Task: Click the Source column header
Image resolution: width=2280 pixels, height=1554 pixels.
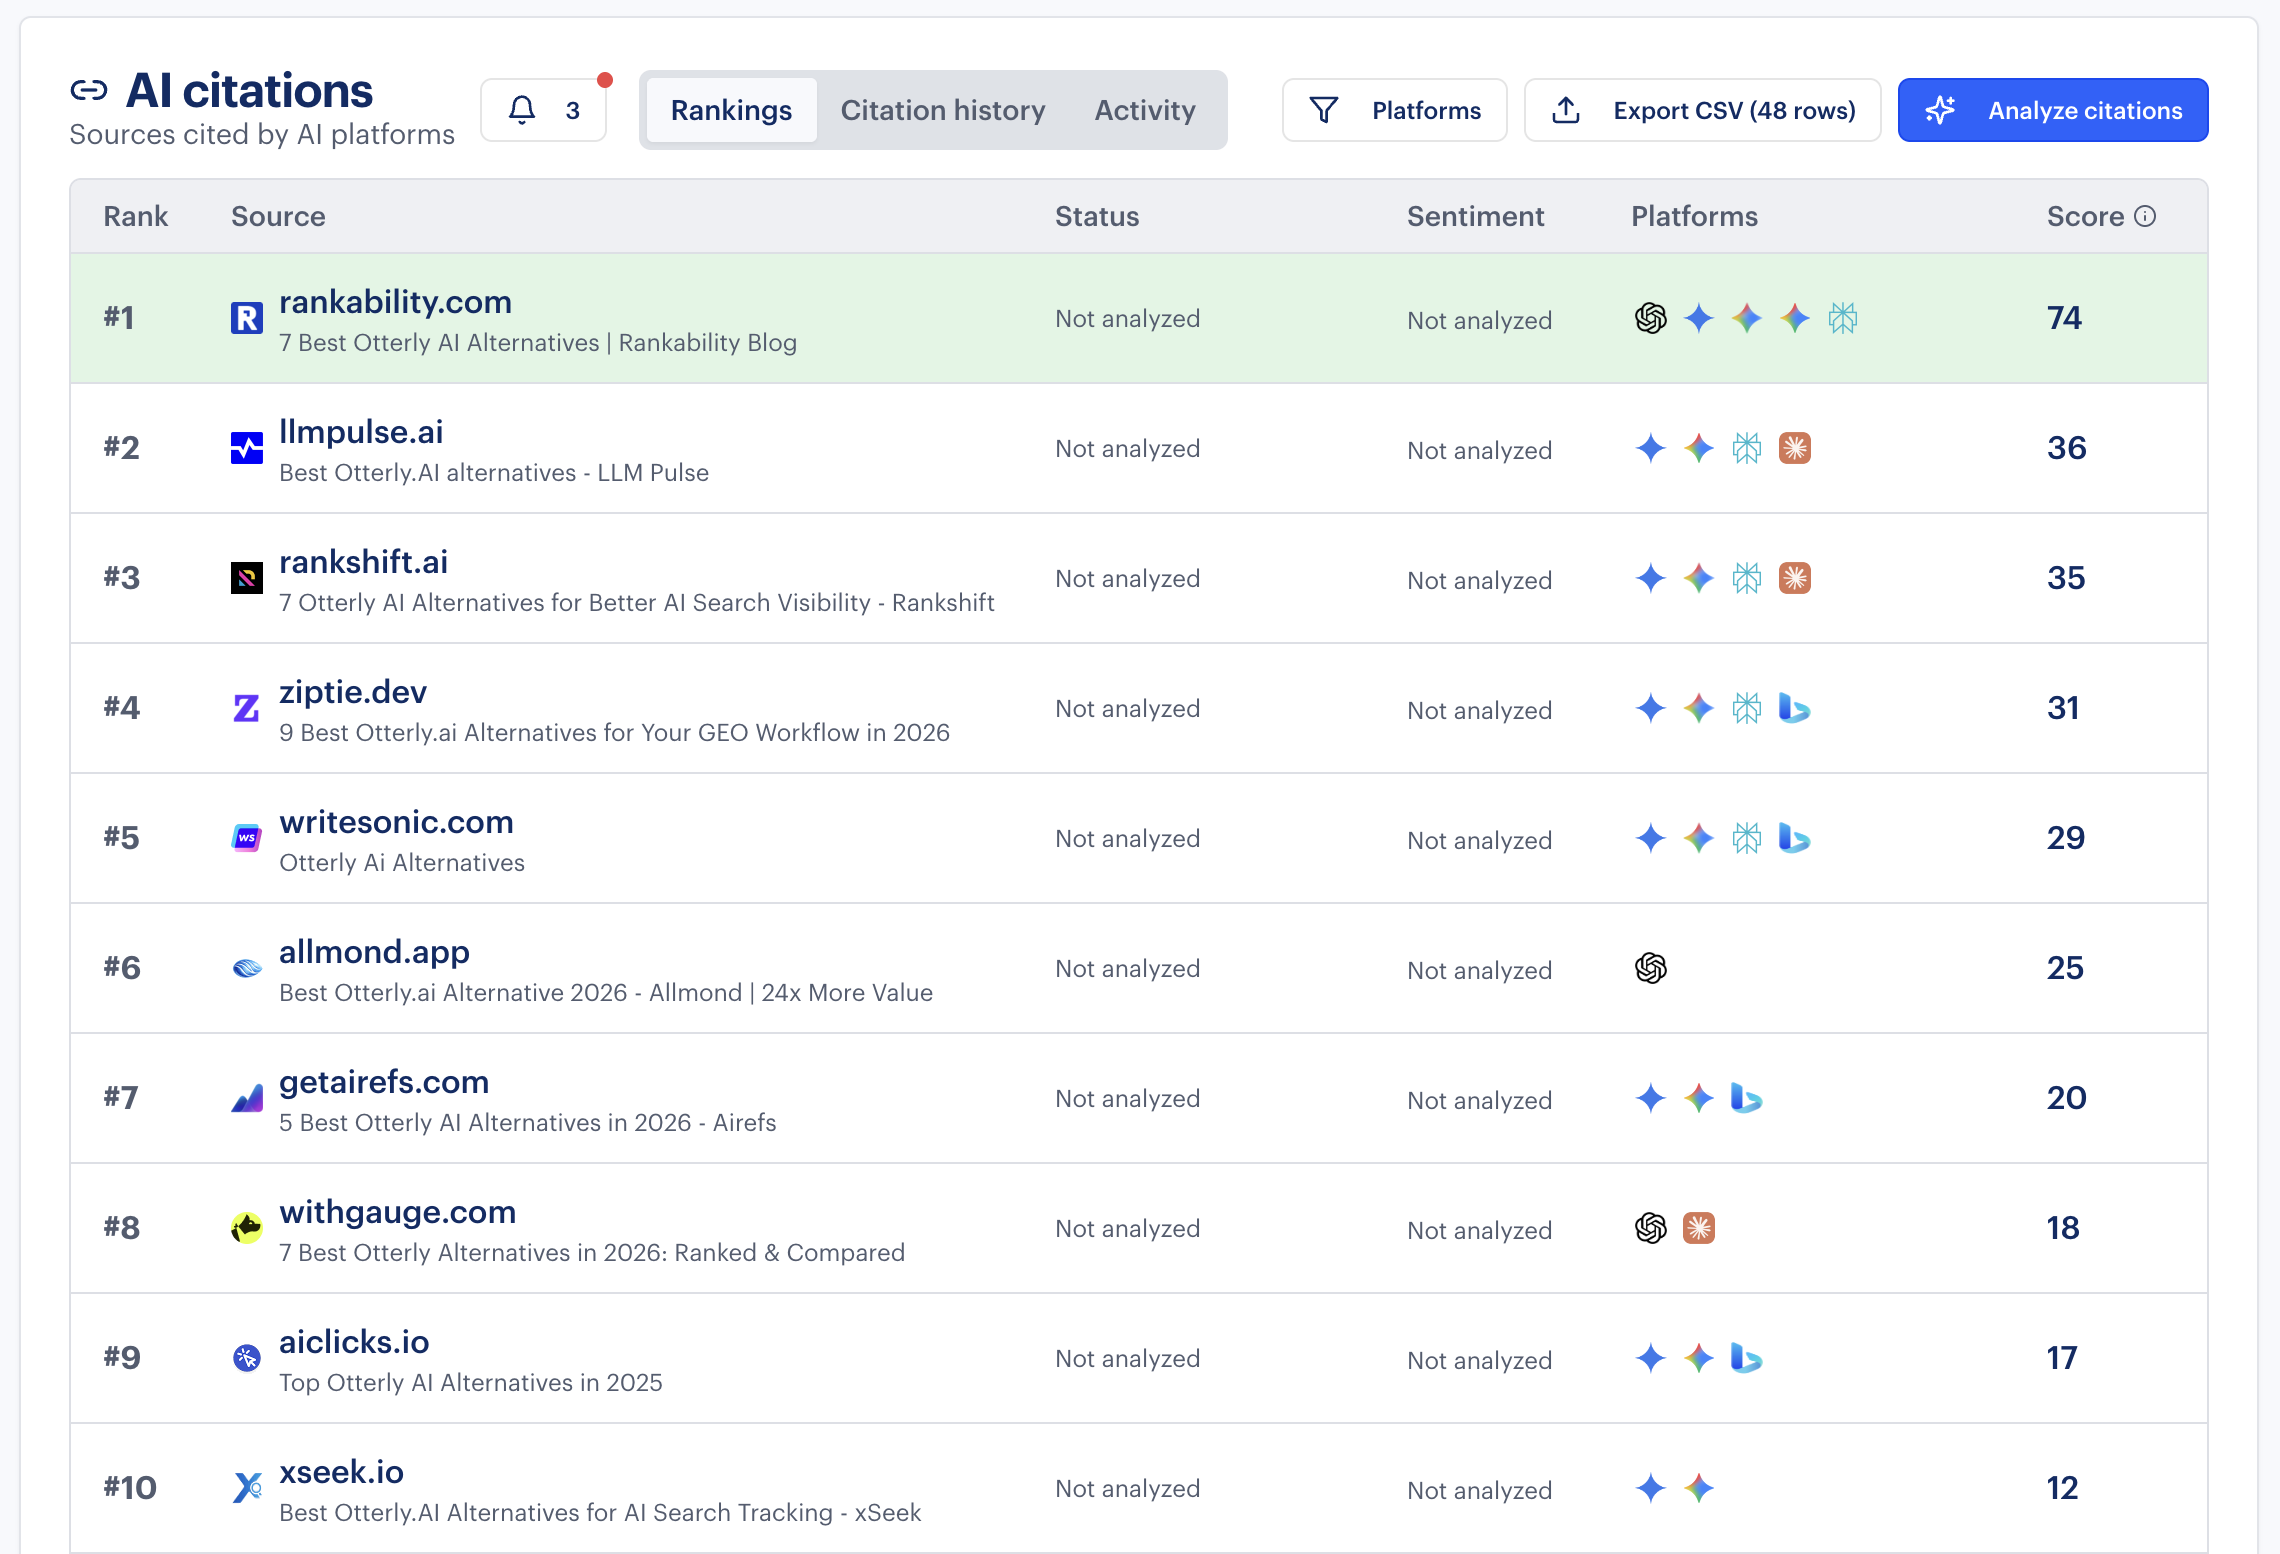Action: (278, 216)
